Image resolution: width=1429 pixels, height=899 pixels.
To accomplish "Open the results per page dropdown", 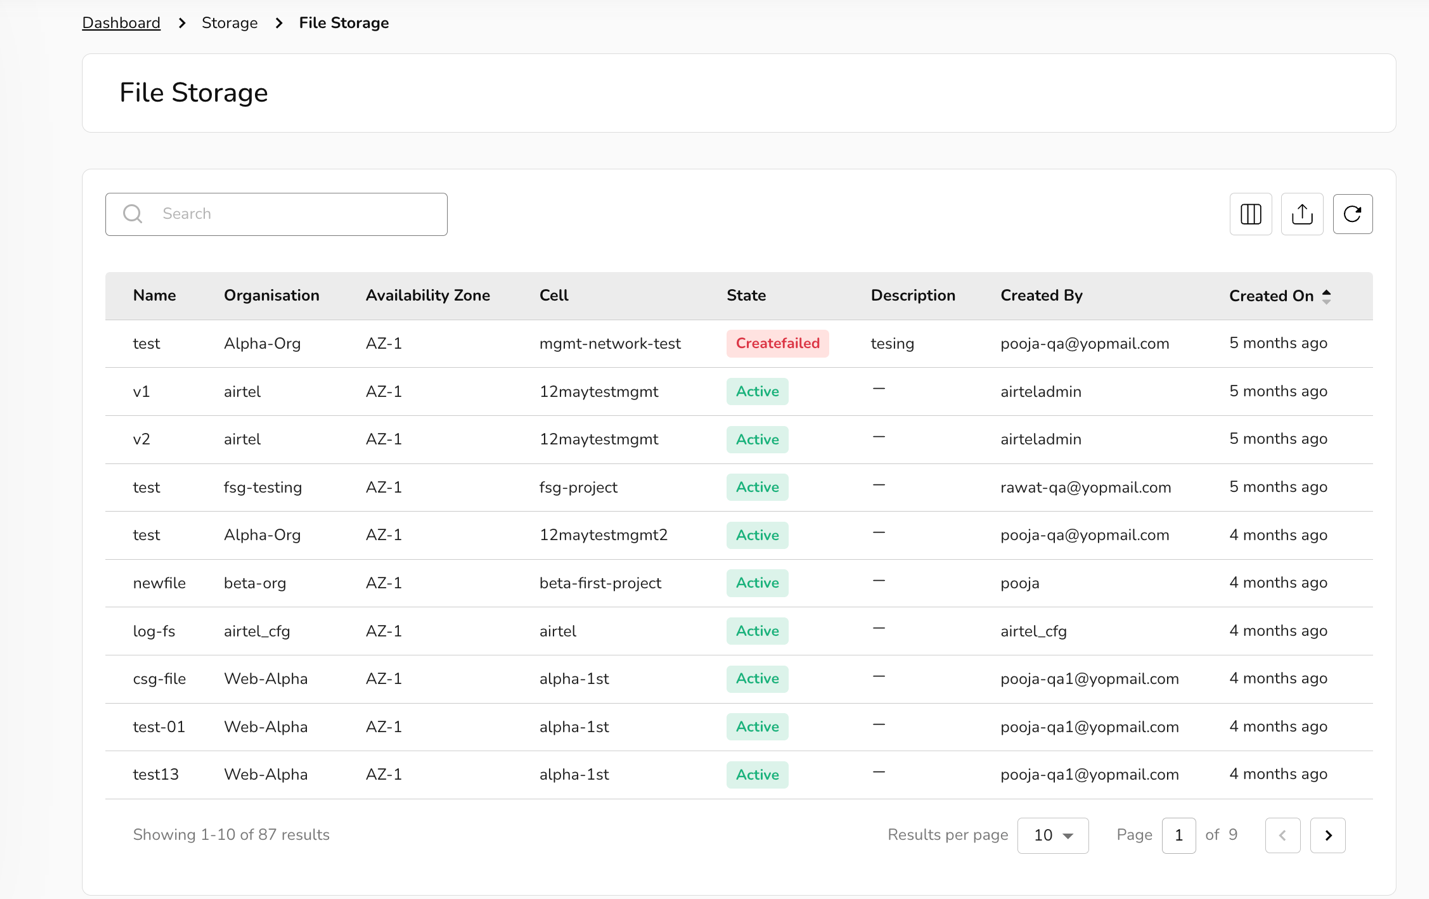I will coord(1052,835).
